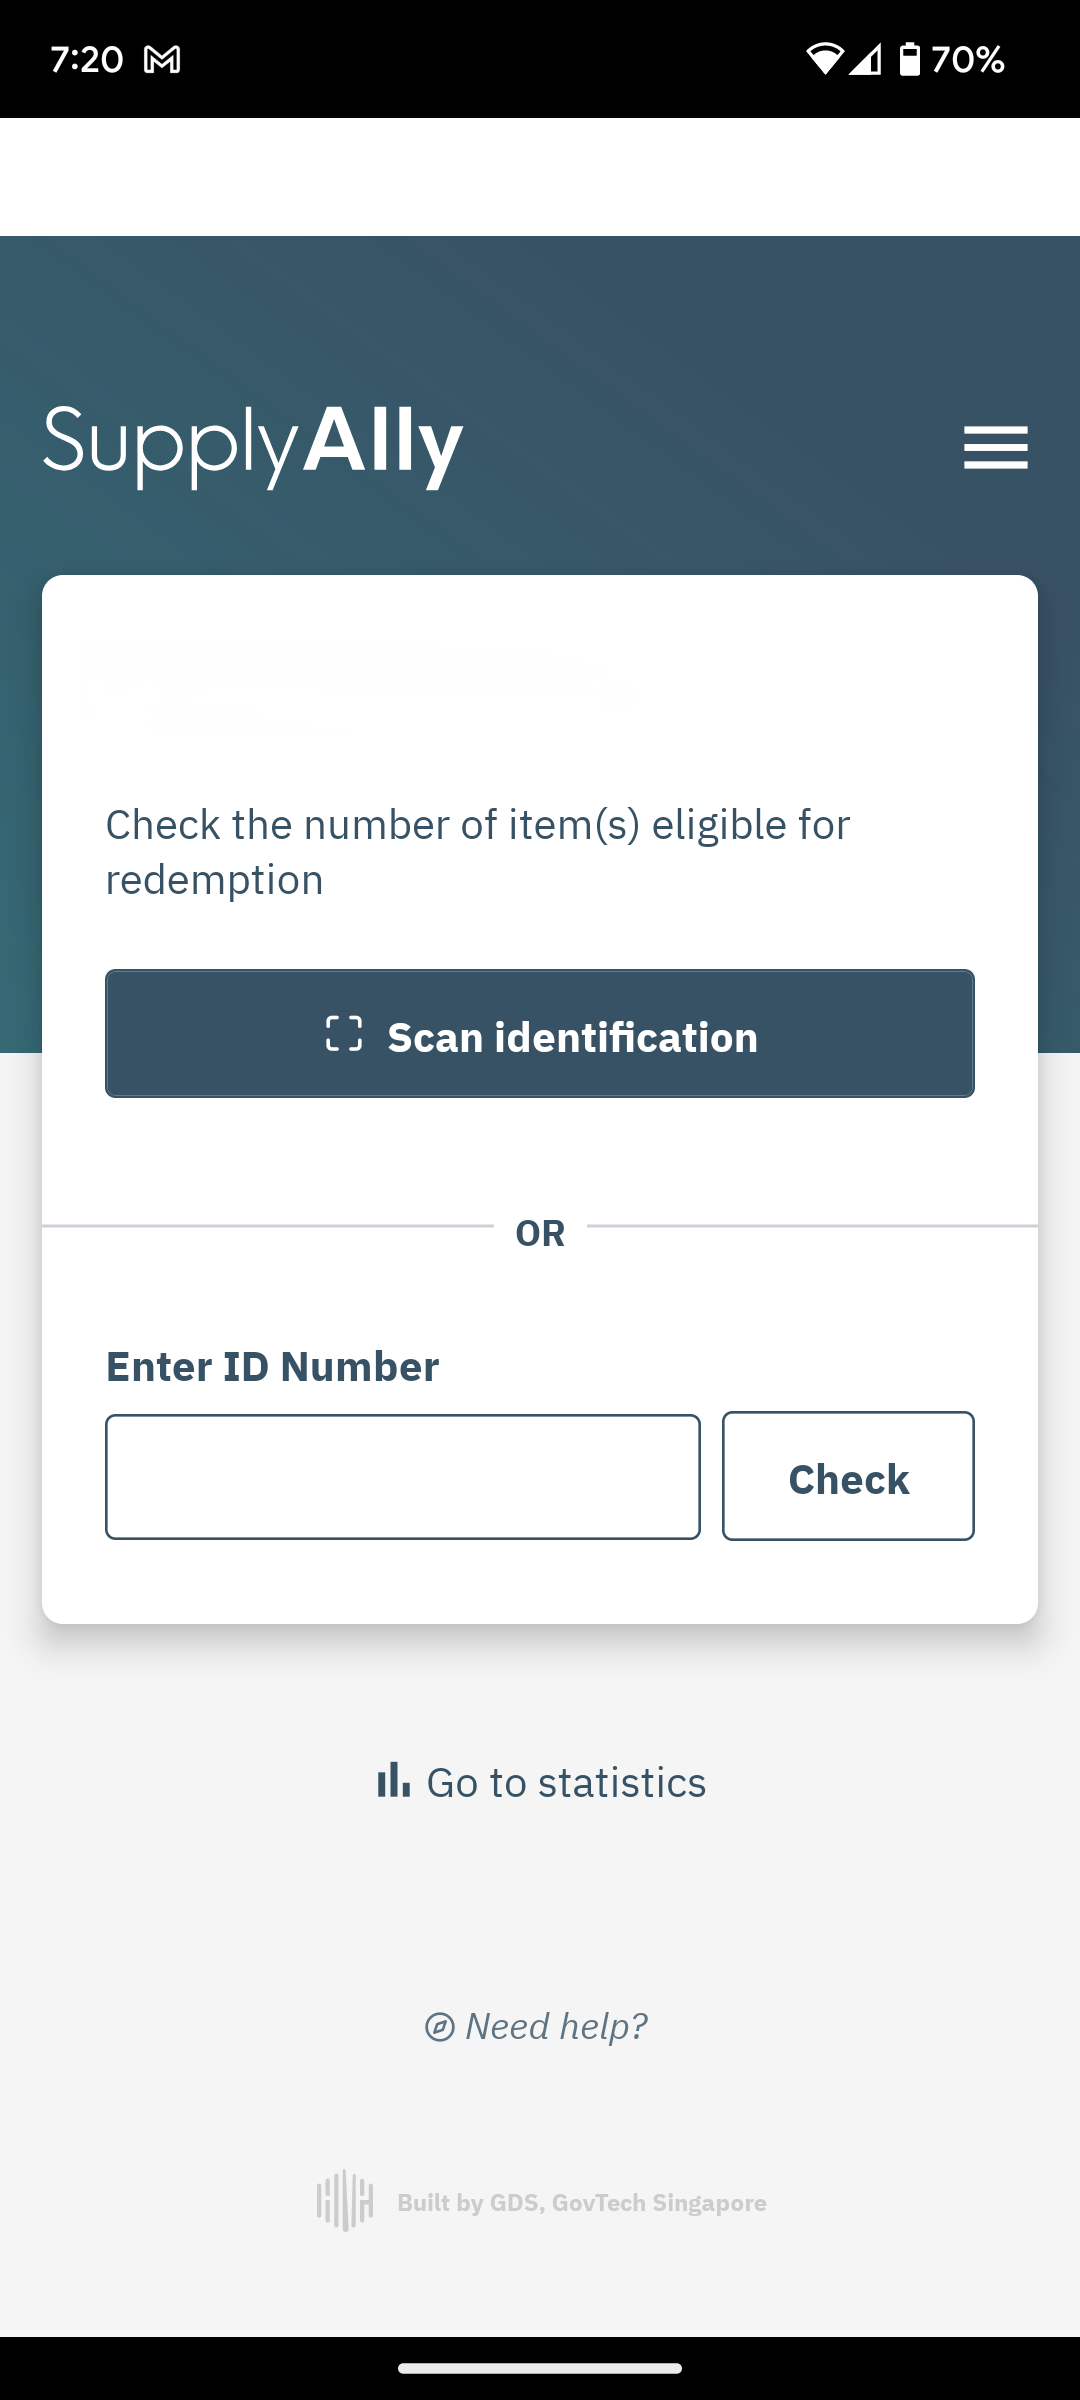Tap the 70% battery percentage text

tap(967, 60)
